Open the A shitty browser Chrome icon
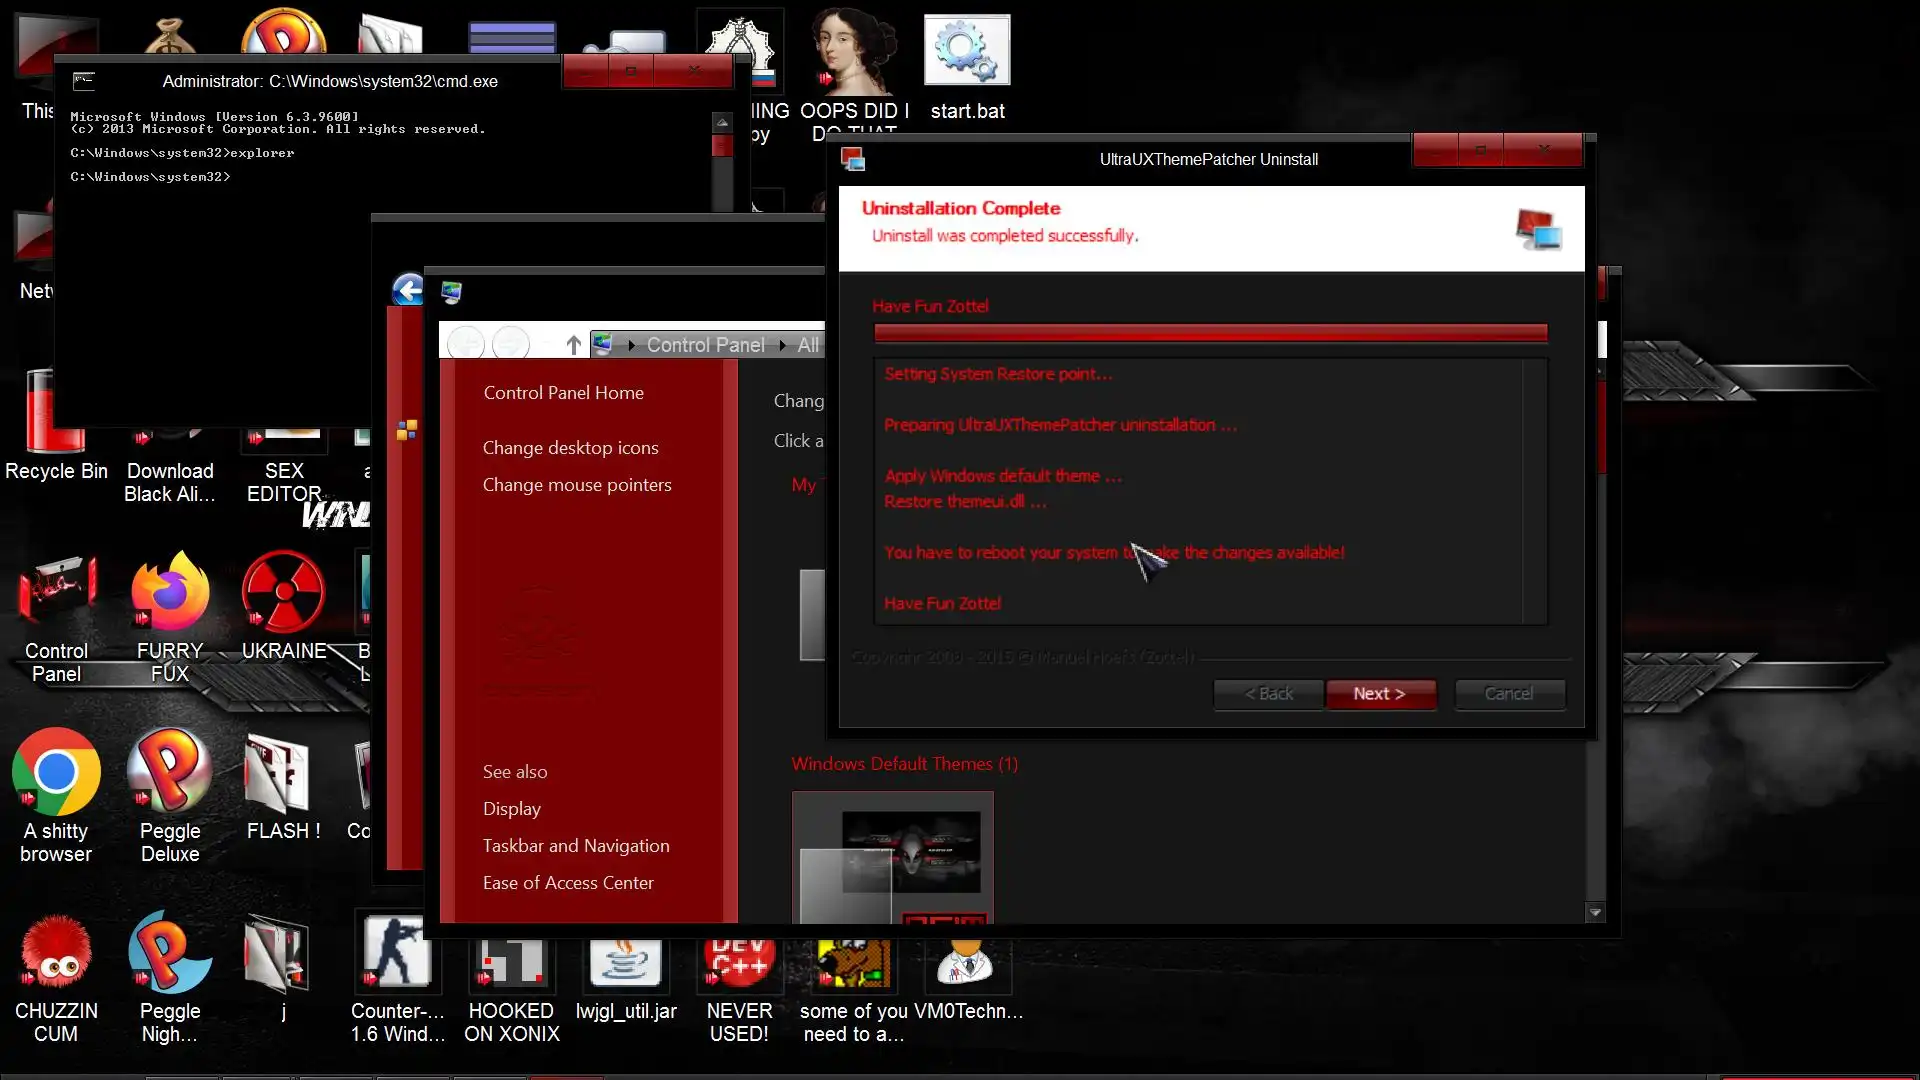Viewport: 1920px width, 1080px height. tap(56, 772)
